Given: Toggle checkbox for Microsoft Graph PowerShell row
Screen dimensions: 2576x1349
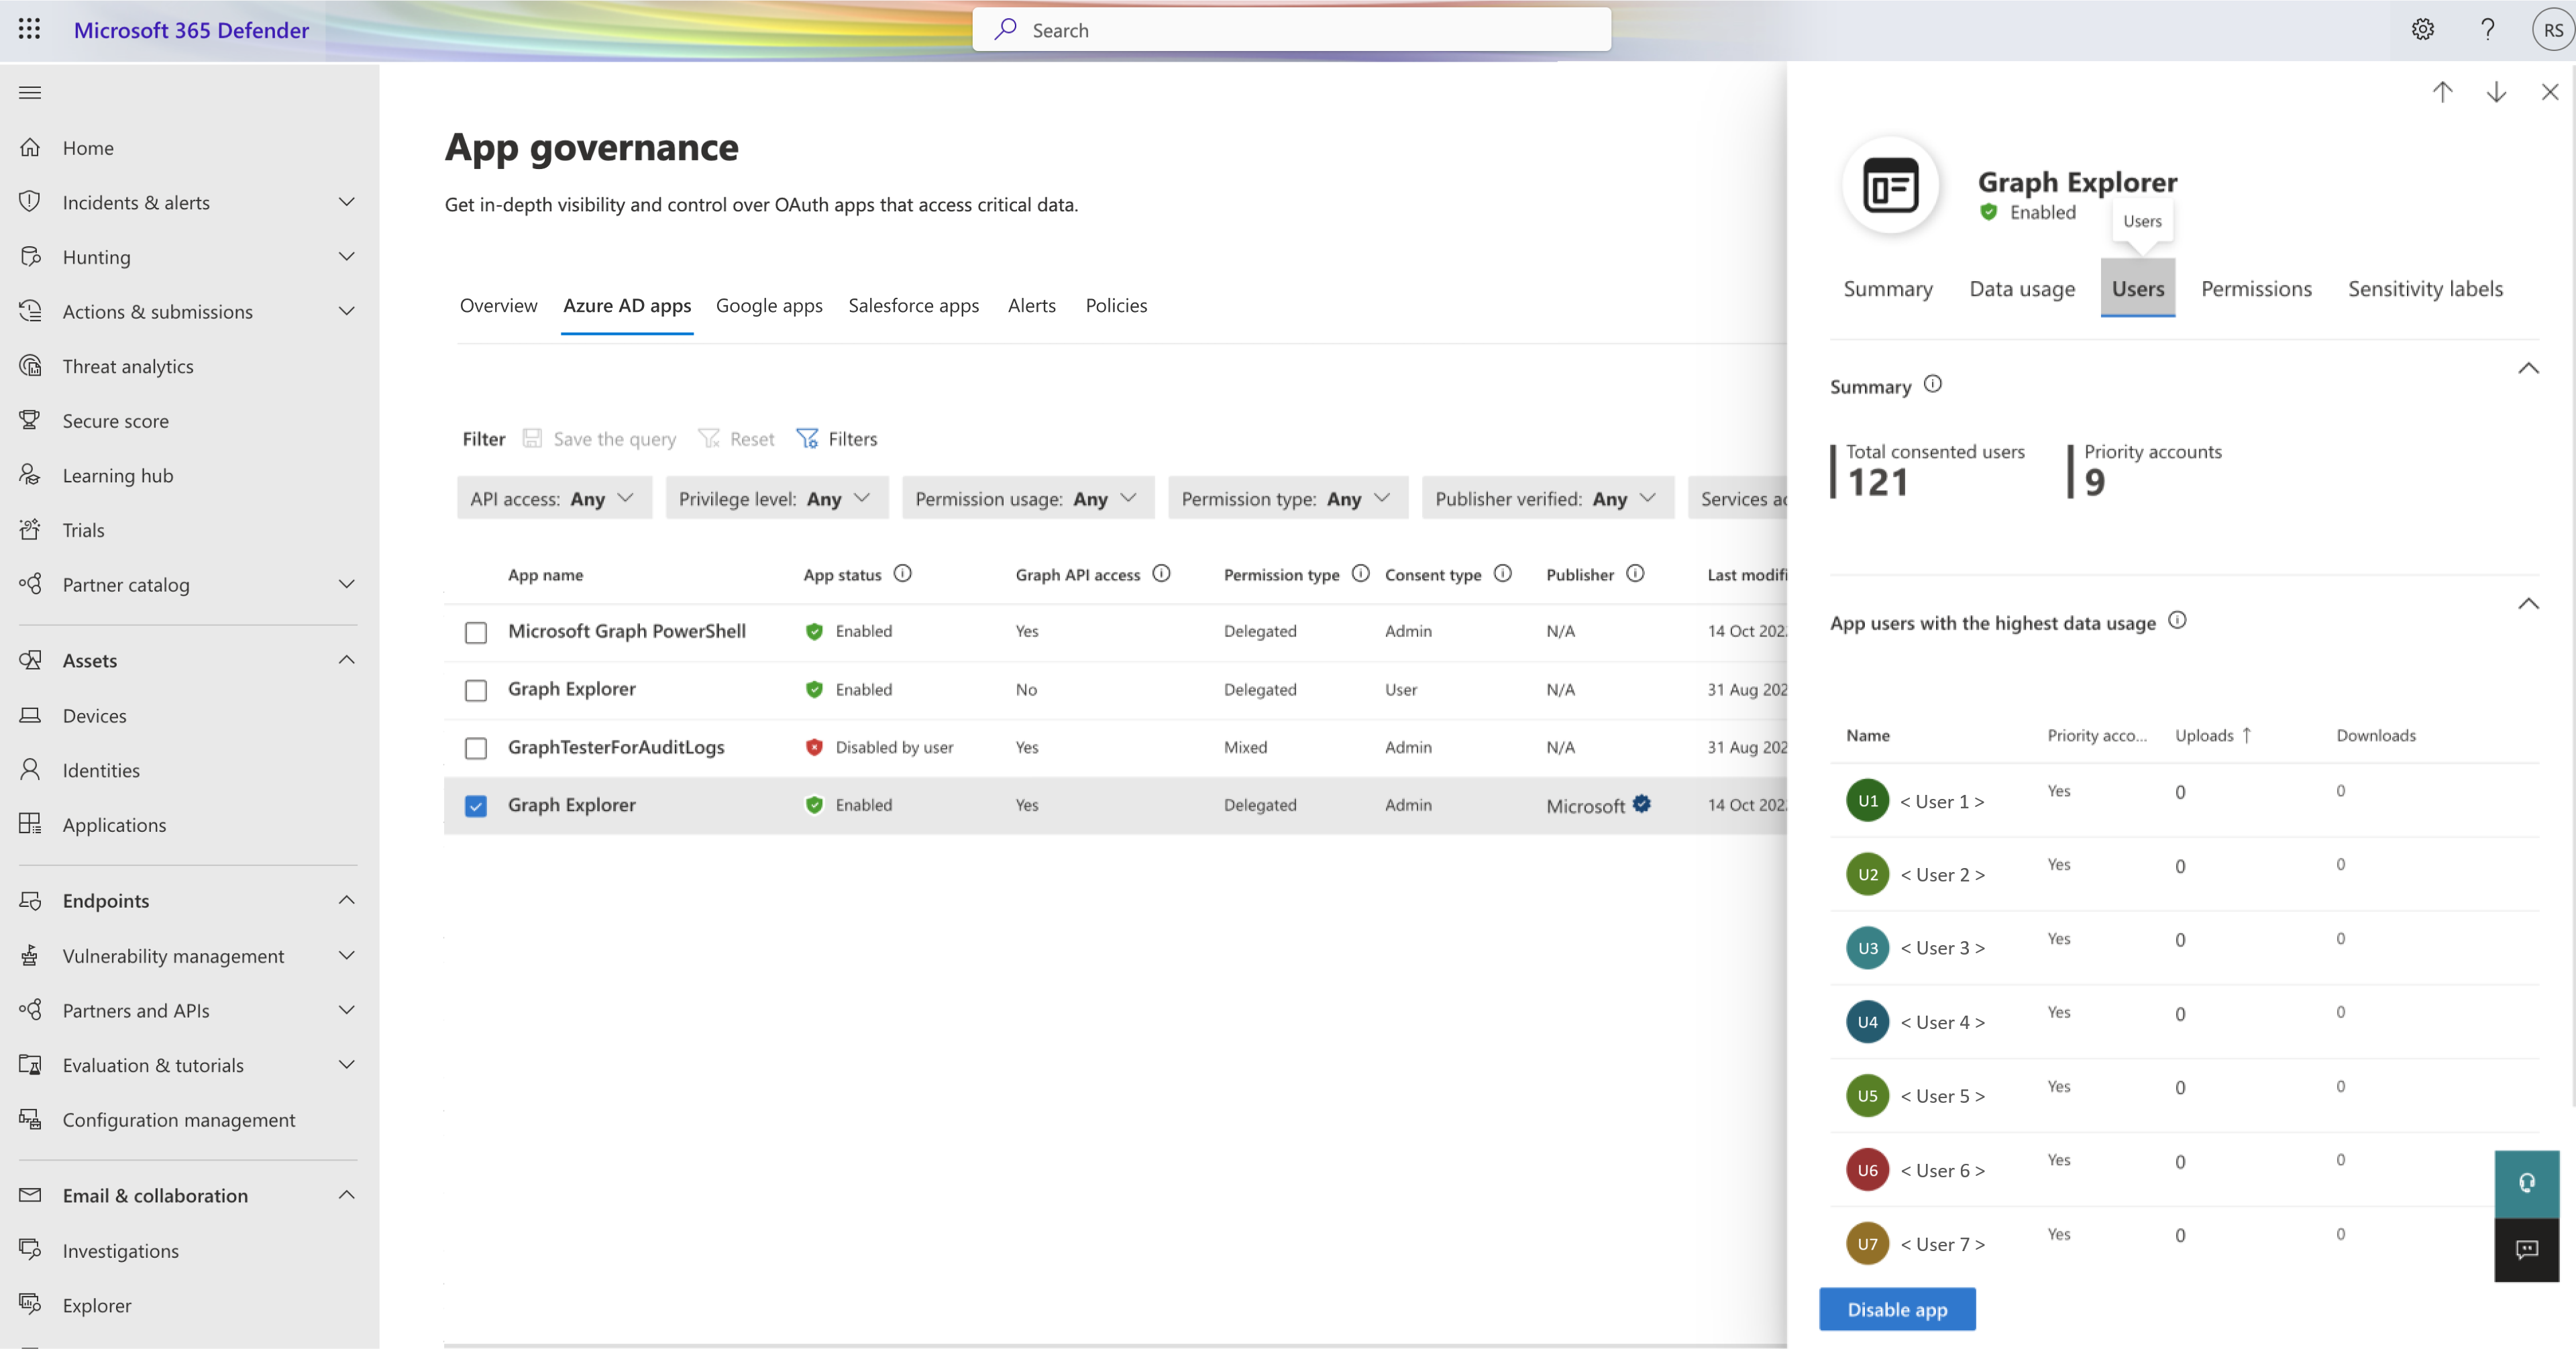Looking at the screenshot, I should pos(476,630).
